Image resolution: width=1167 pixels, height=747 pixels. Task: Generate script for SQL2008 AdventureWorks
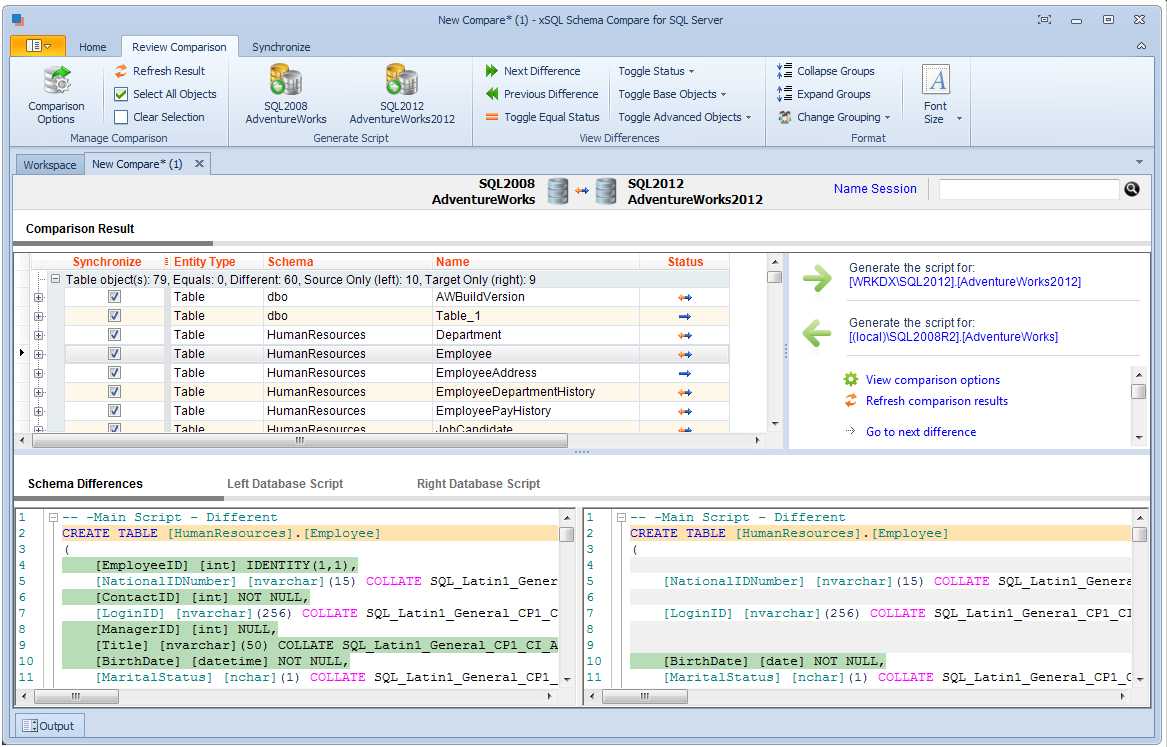[286, 95]
